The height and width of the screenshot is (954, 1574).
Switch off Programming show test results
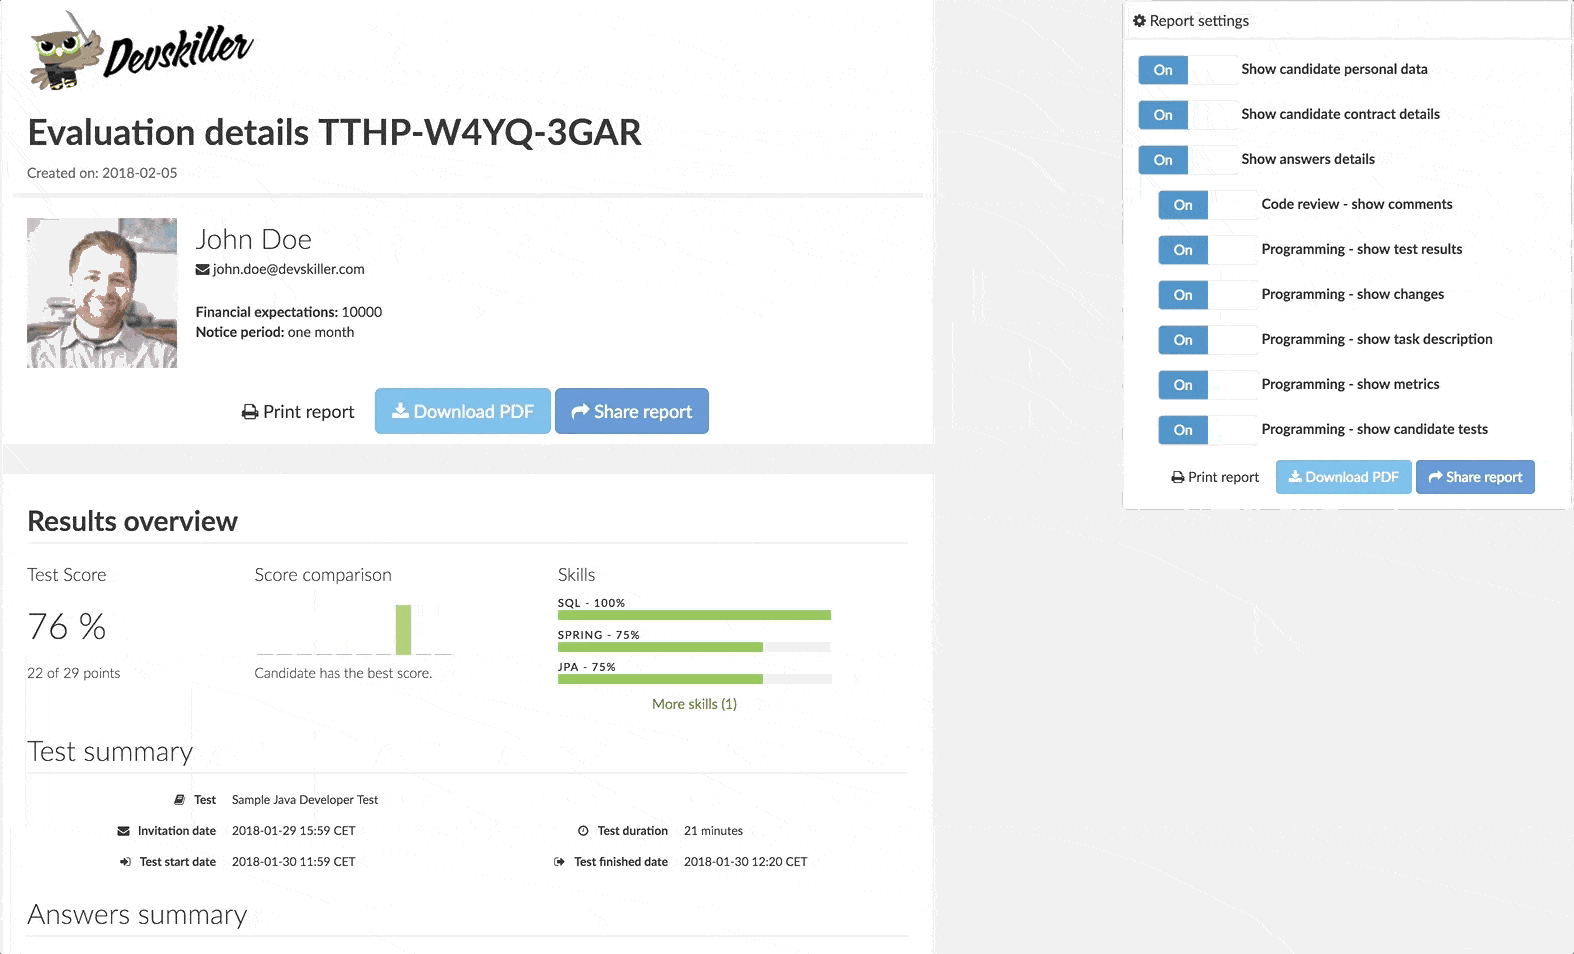(x=1207, y=250)
